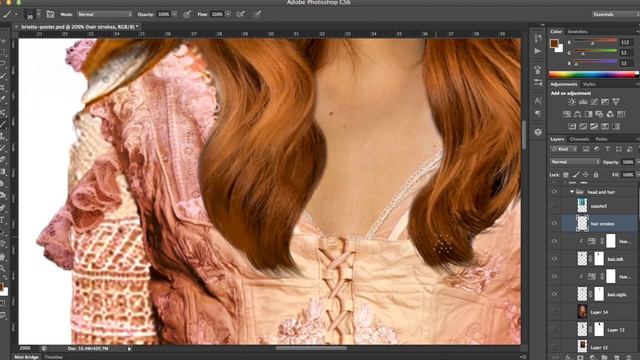This screenshot has width=640, height=360.
Task: Open the layer blend mode dropdown
Action: 575,162
